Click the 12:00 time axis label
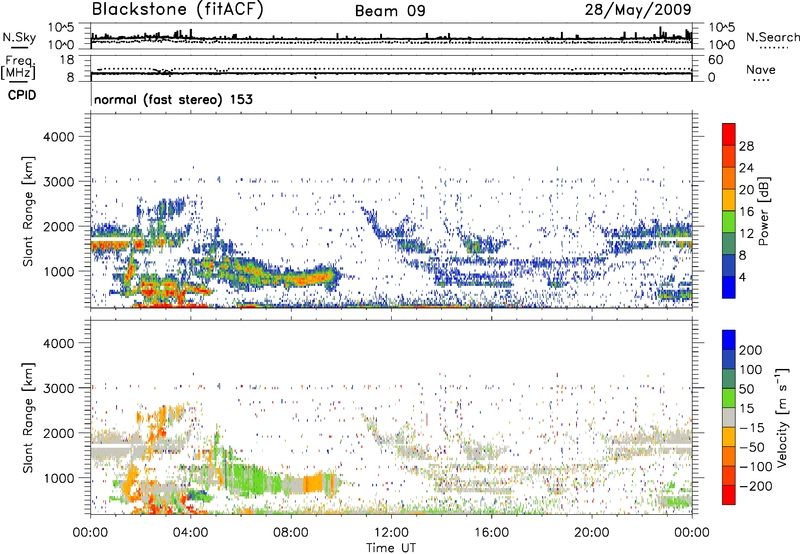Image resolution: width=800 pixels, height=554 pixels. point(391,533)
